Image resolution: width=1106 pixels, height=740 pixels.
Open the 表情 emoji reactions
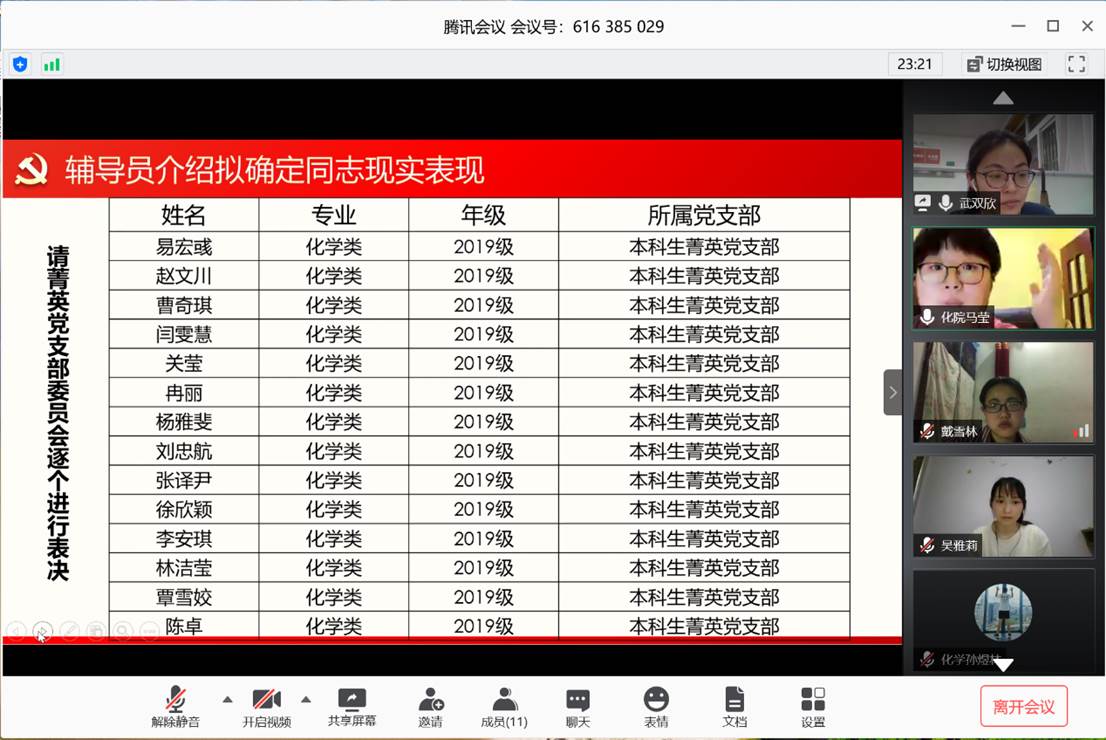(x=655, y=706)
